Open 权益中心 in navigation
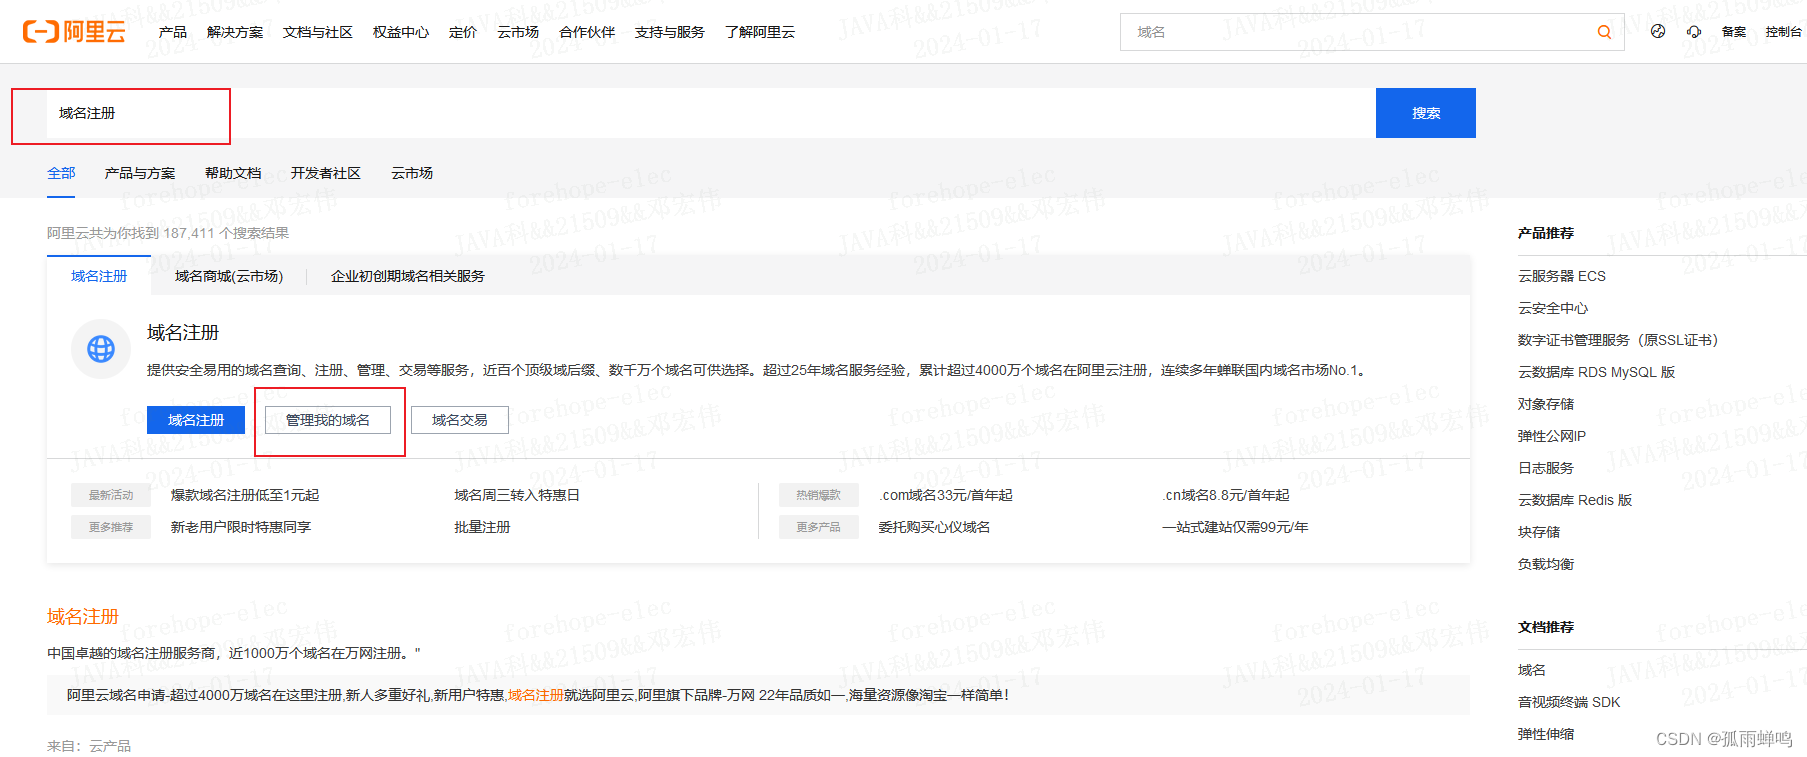 (x=401, y=32)
